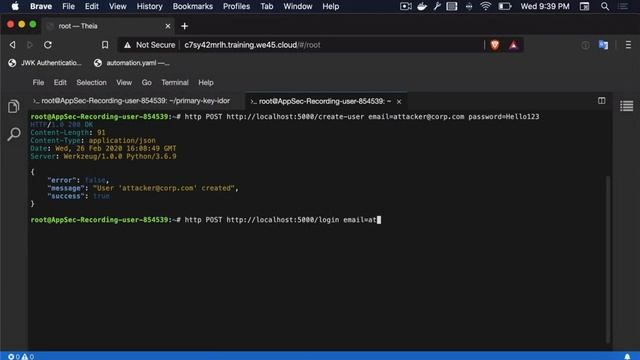Close the active terminal tab
Image resolution: width=640 pixels, height=360 pixels.
pos(399,101)
